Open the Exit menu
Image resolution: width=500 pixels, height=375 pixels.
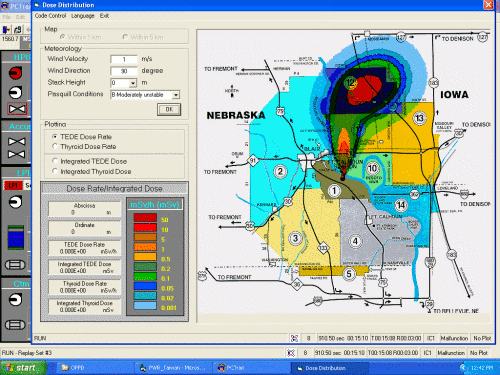coord(104,16)
